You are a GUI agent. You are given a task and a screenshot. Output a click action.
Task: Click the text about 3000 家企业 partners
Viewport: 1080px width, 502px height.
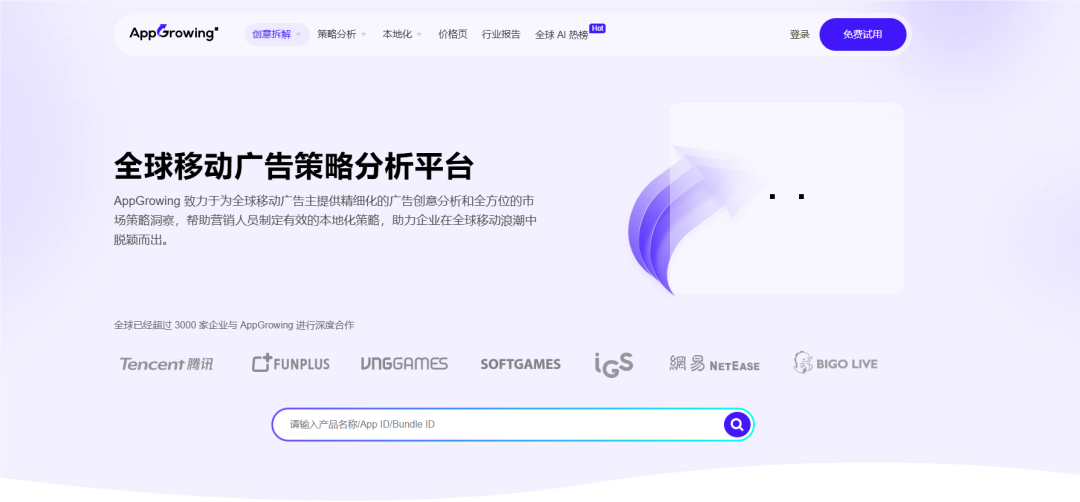tap(234, 325)
